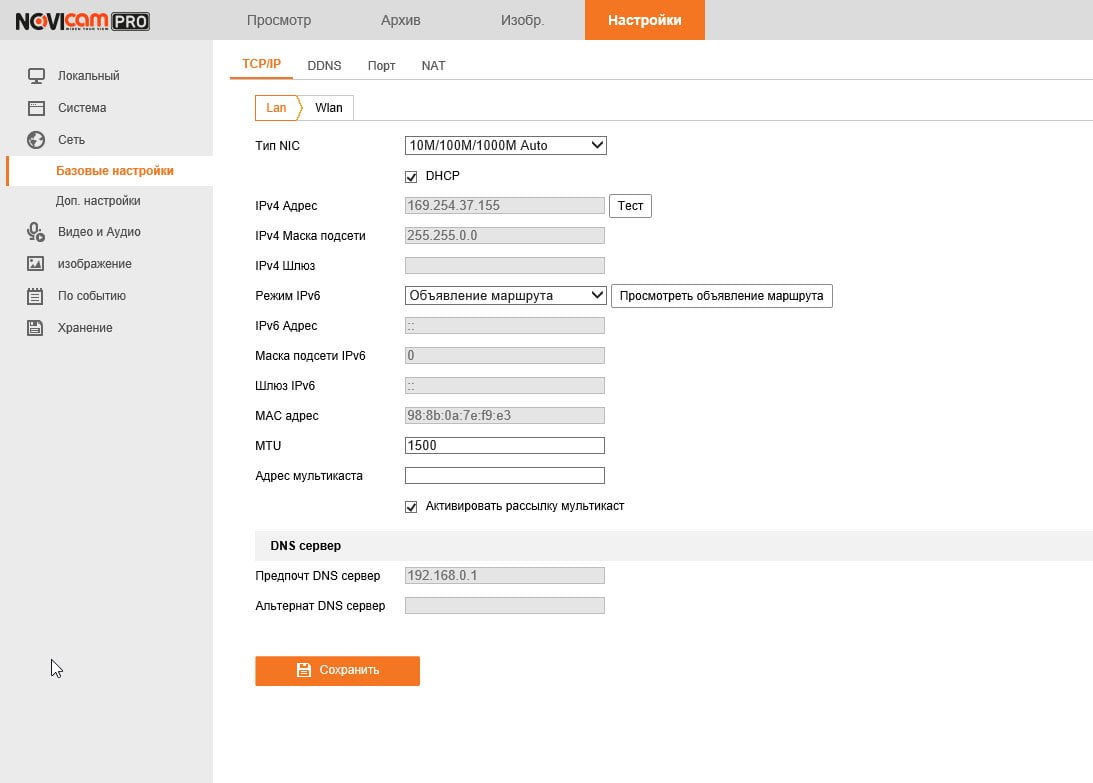Switch to the DDNS tab
Image resolution: width=1093 pixels, height=783 pixels.
[x=324, y=66]
